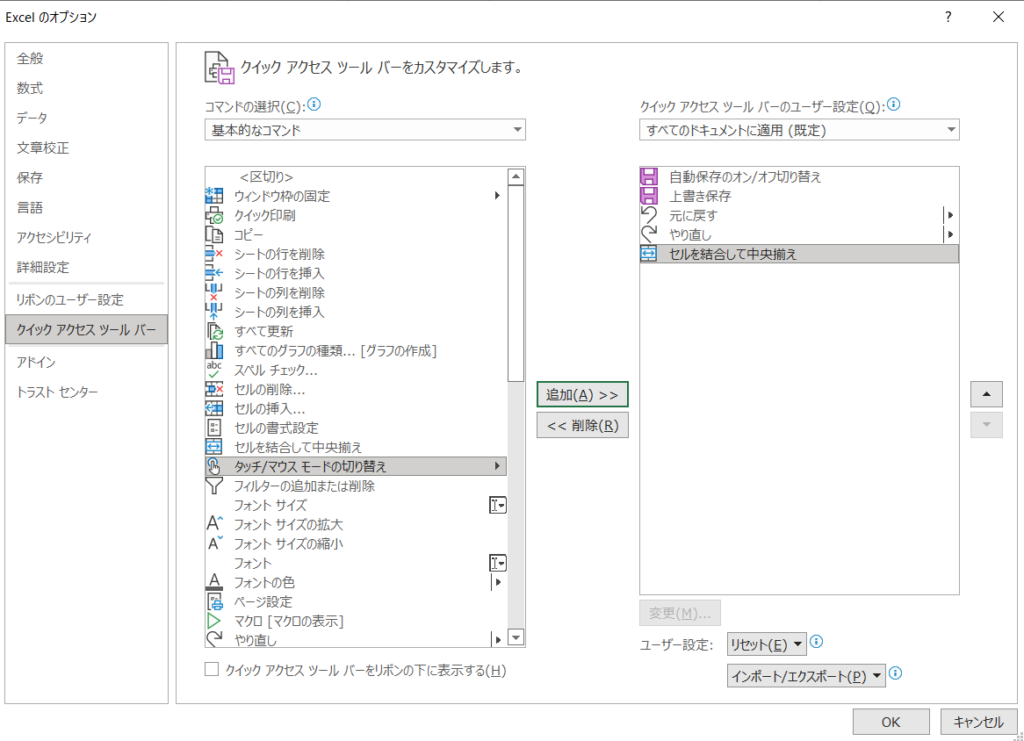Screen dimensions: 1024x741
Task: Click the move up arrow button
Action: (986, 395)
